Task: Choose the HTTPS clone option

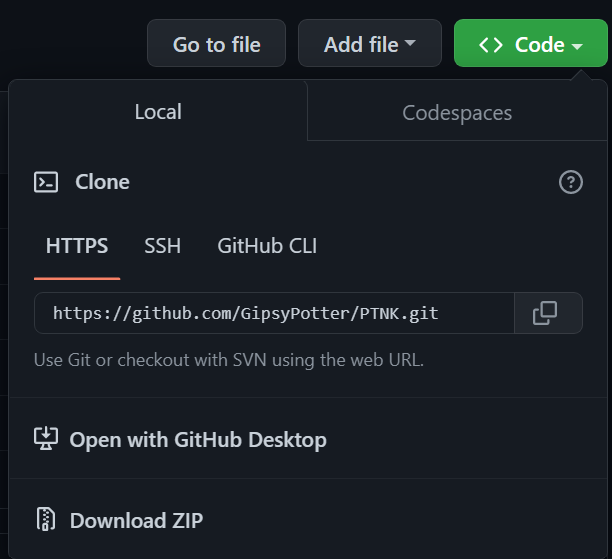Action: (77, 246)
